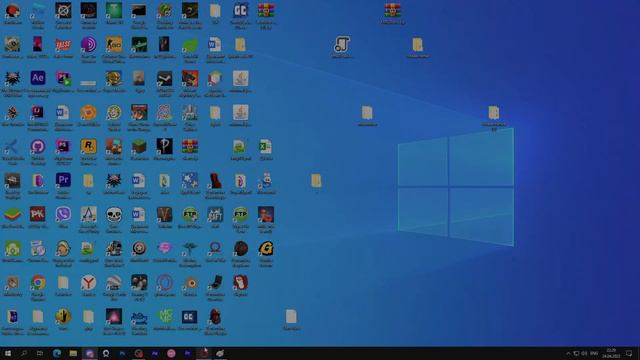This screenshot has height=360, width=640.
Task: Select the BlueStacks layered icon
Action: pyautogui.click(x=12, y=214)
